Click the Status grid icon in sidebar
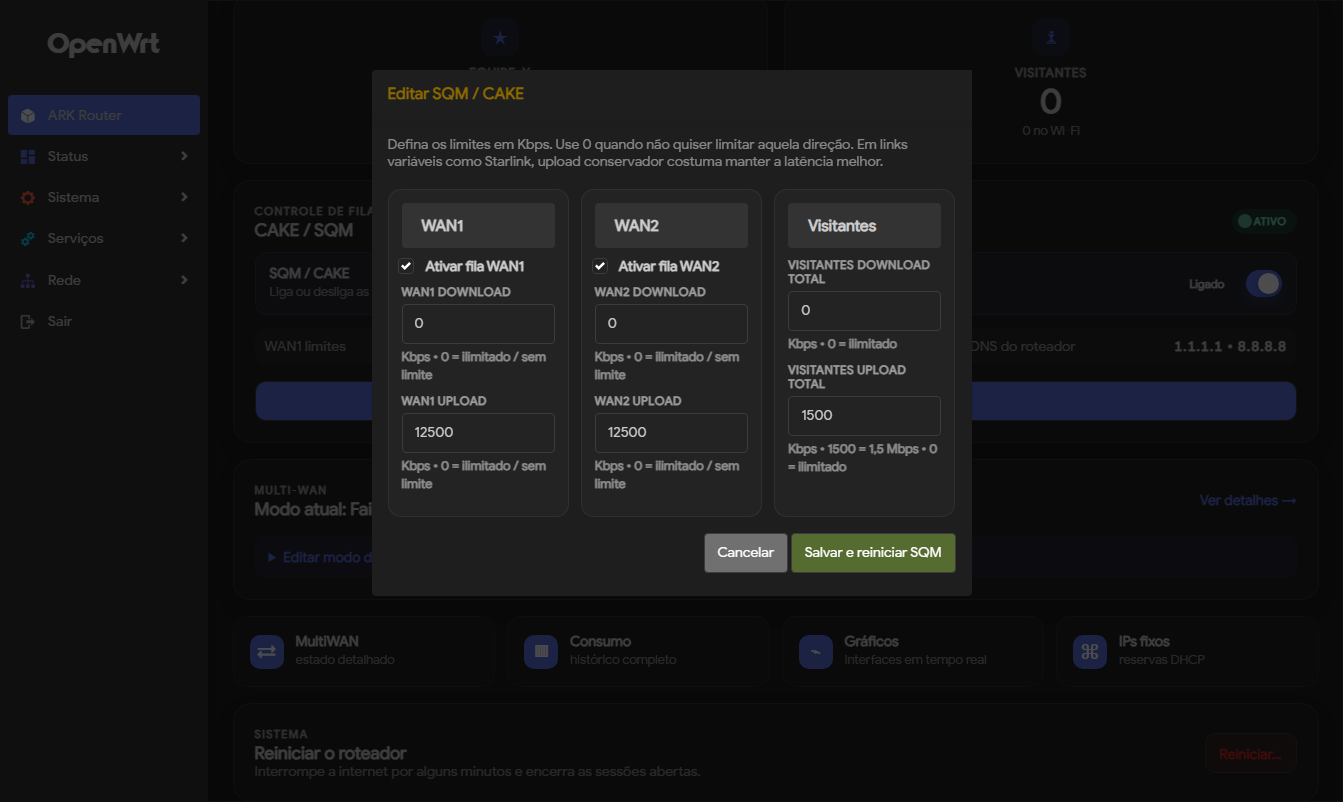The height and width of the screenshot is (802, 1343). point(28,157)
